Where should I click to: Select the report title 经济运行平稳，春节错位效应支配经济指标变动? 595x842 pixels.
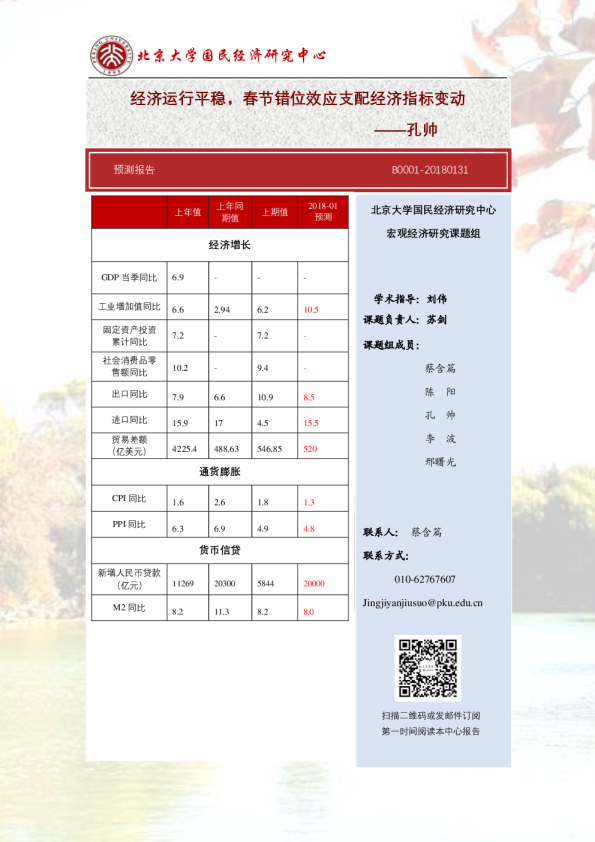[x=298, y=98]
